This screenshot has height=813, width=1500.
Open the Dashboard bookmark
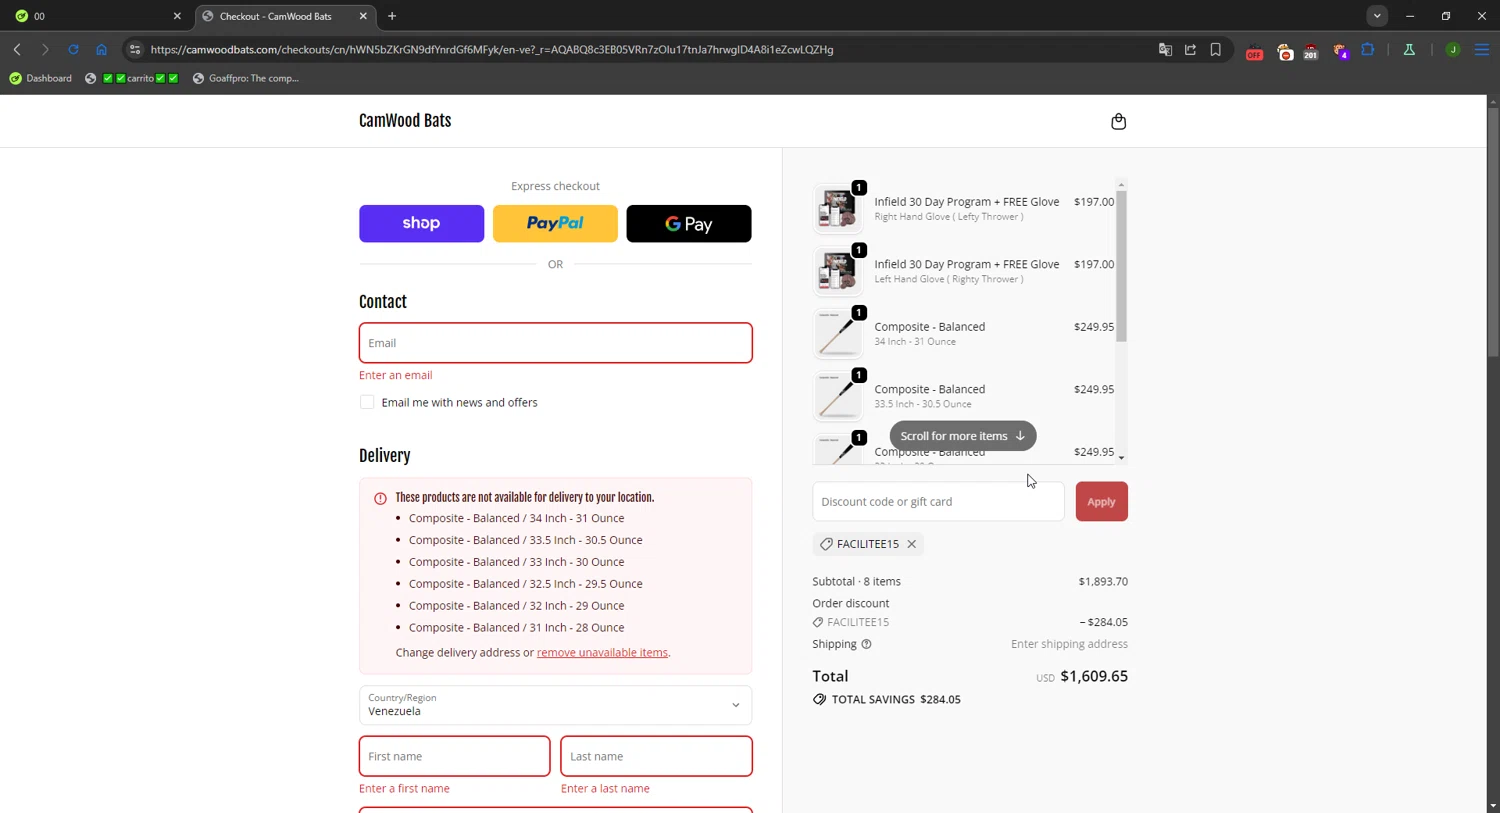tap(40, 78)
